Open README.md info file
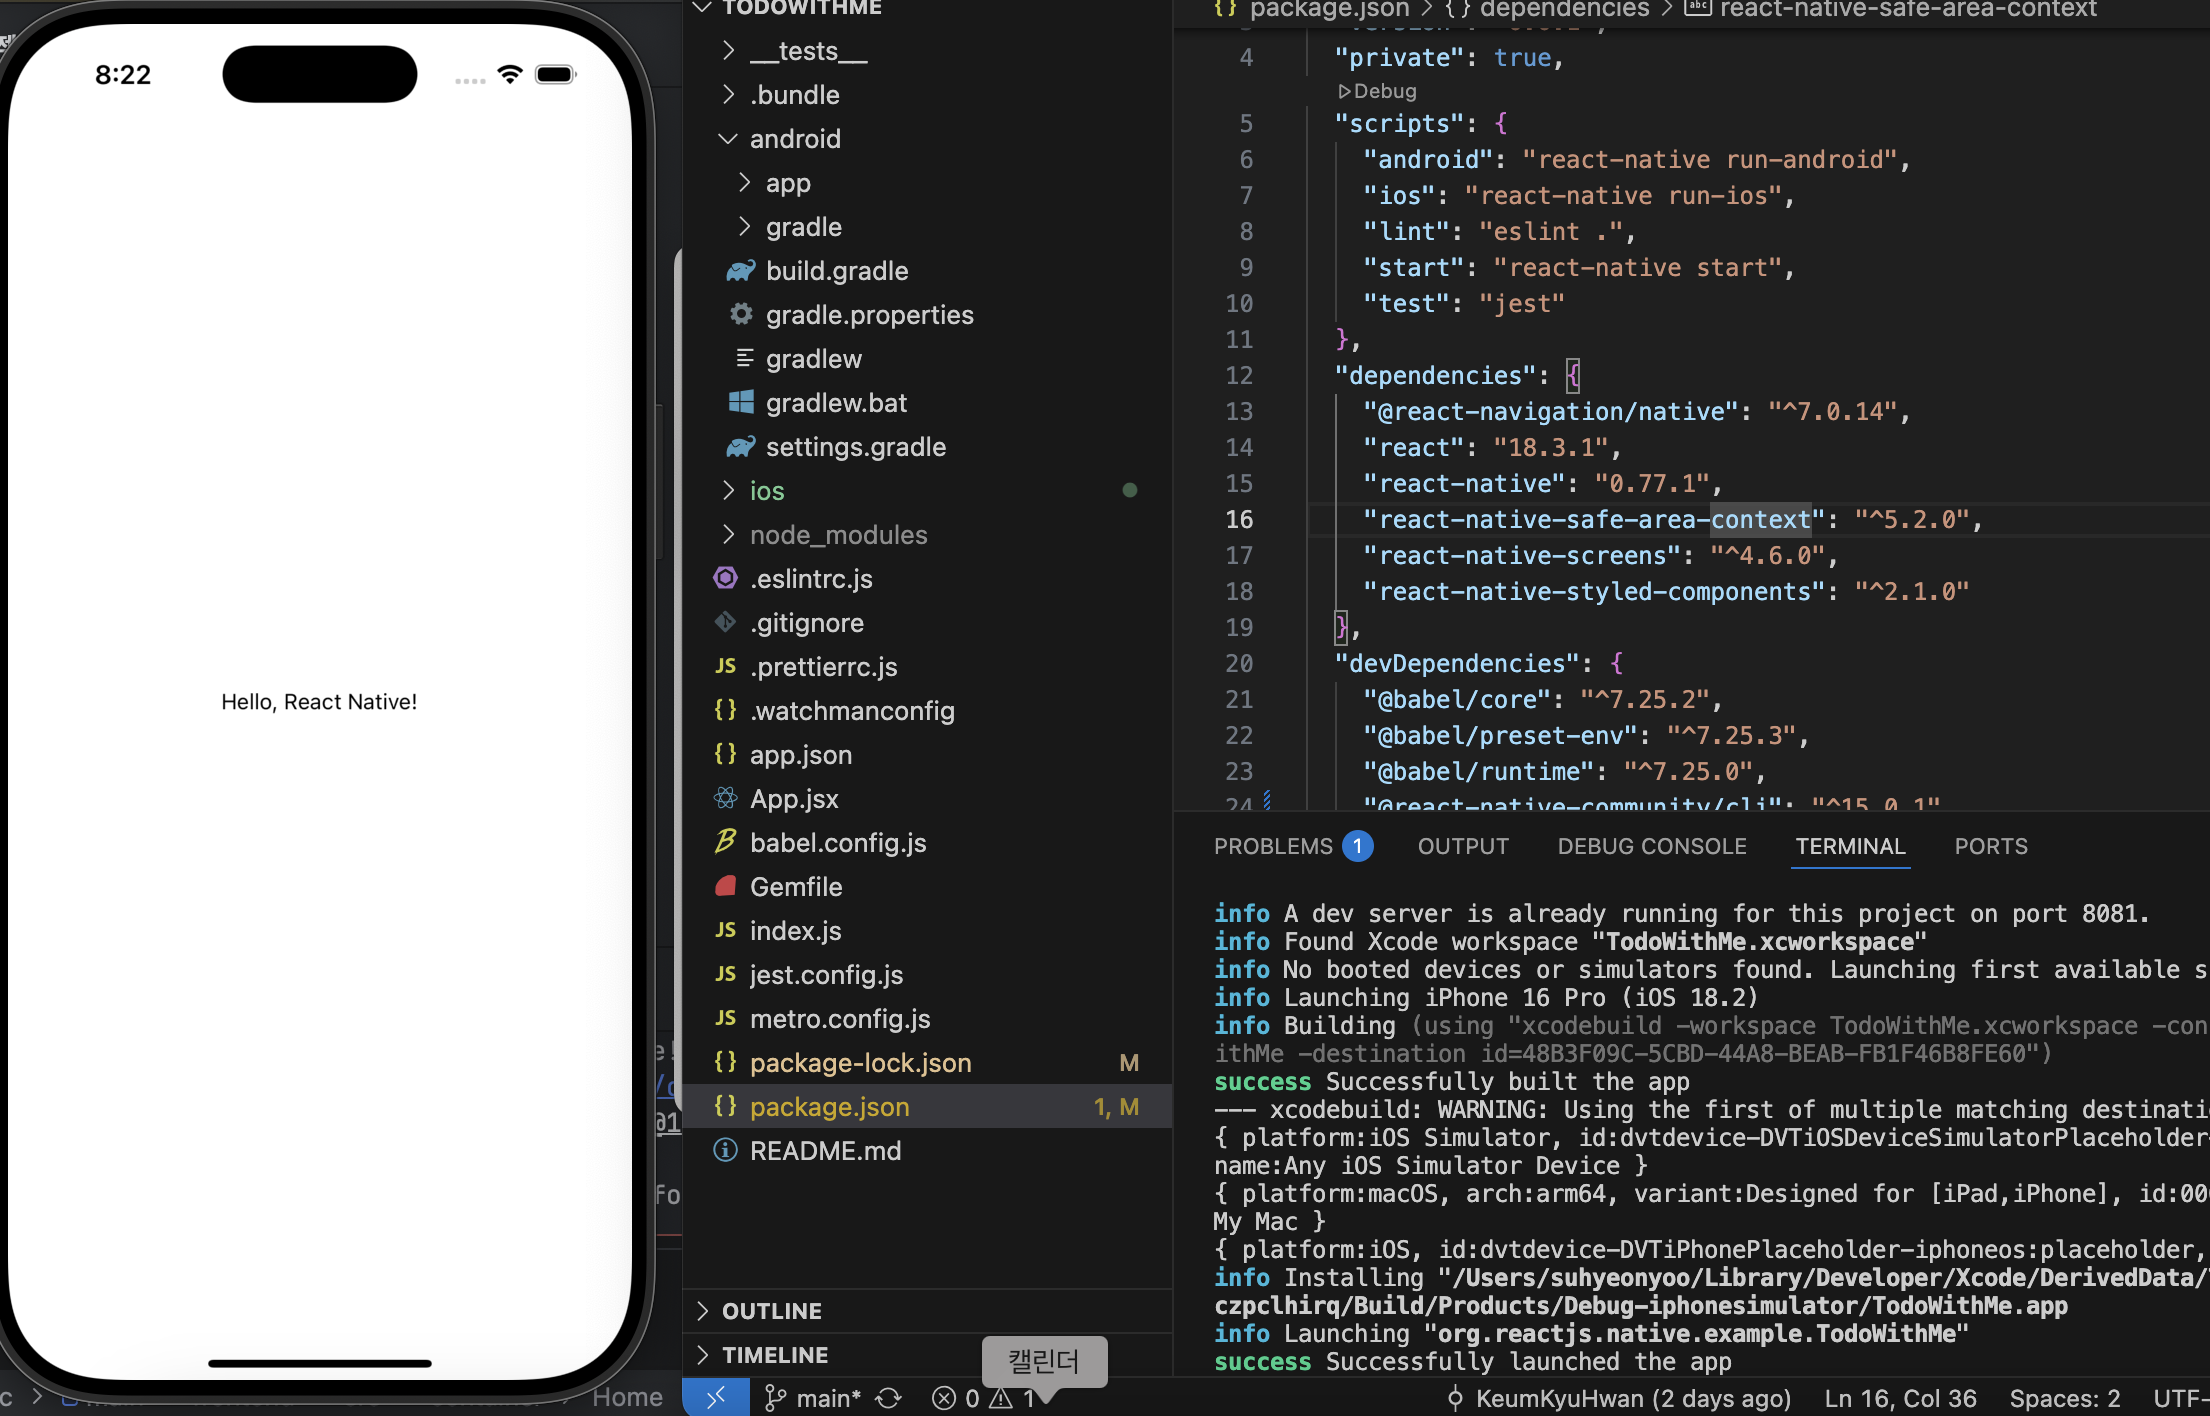This screenshot has width=2210, height=1416. 824,1151
